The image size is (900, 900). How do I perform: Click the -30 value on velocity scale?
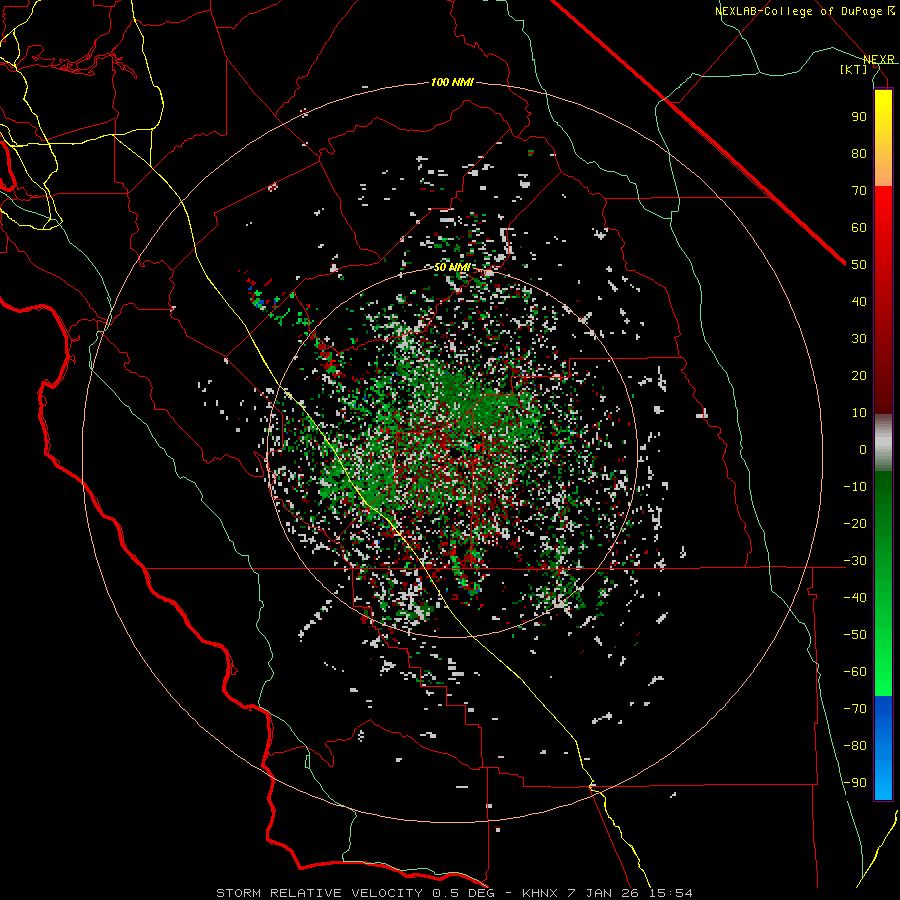(855, 561)
